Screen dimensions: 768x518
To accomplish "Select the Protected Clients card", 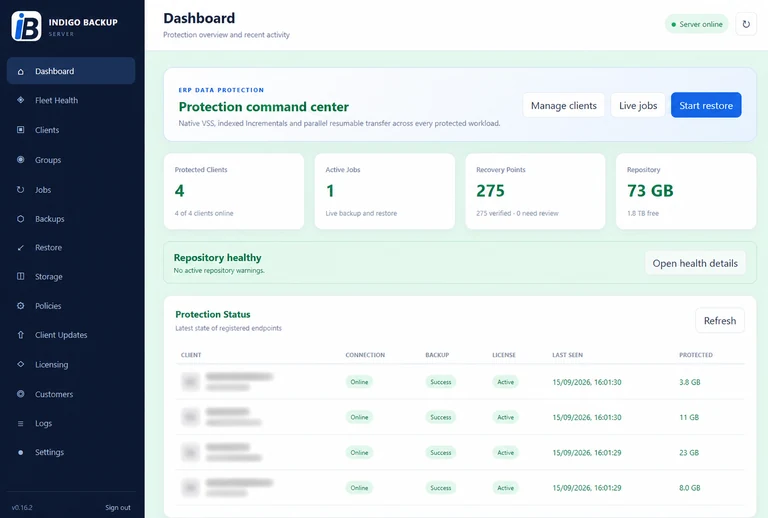I will [234, 191].
